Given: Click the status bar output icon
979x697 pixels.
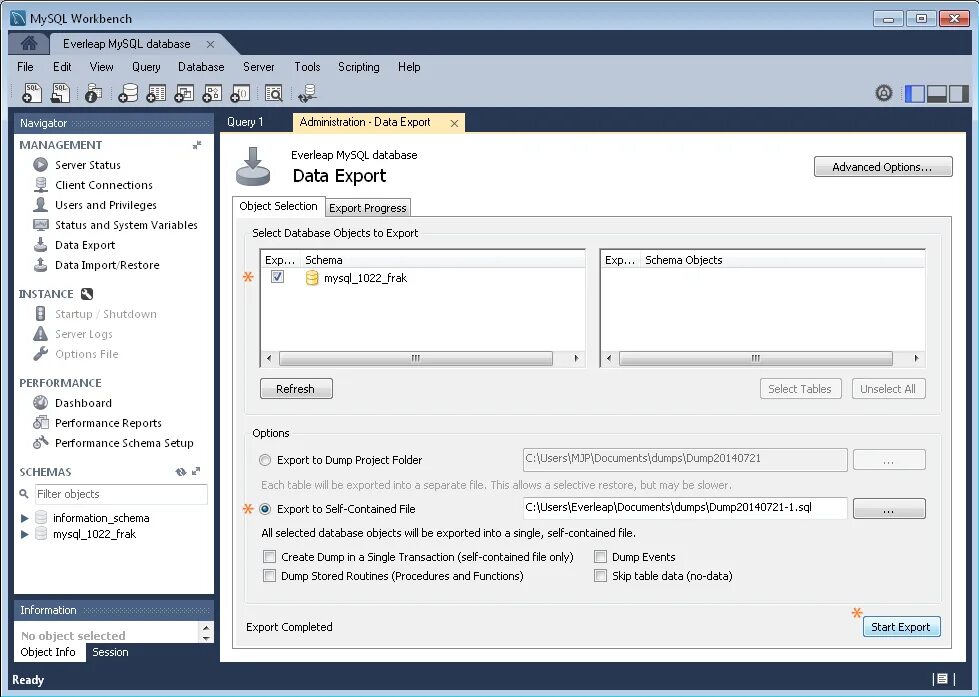Looking at the screenshot, I should (x=943, y=679).
